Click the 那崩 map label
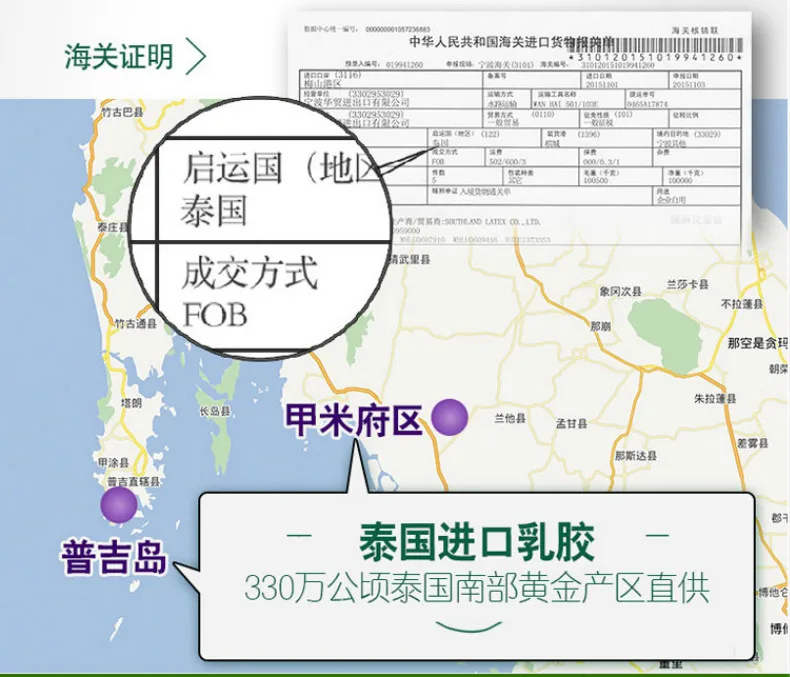Screen dimensions: 790x677 tap(601, 326)
